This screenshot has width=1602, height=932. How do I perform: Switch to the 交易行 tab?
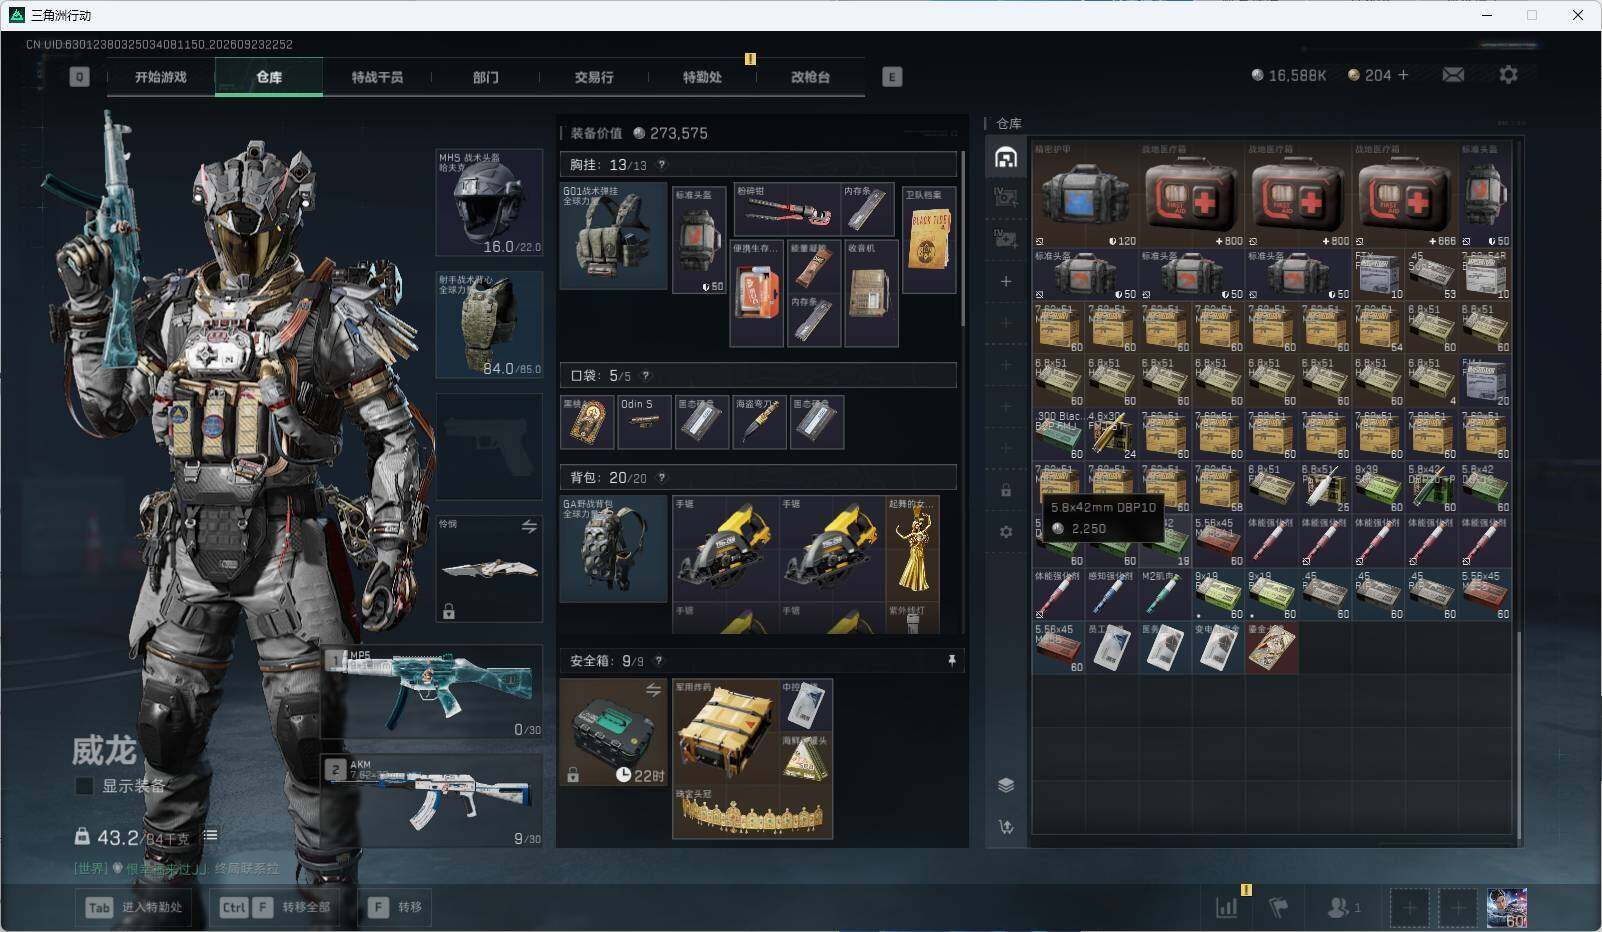point(594,77)
